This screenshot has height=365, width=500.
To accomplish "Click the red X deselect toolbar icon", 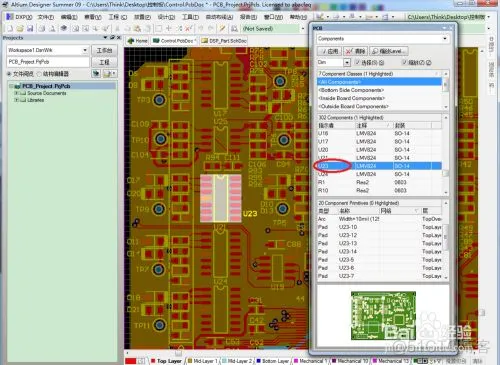I will pyautogui.click(x=189, y=29).
